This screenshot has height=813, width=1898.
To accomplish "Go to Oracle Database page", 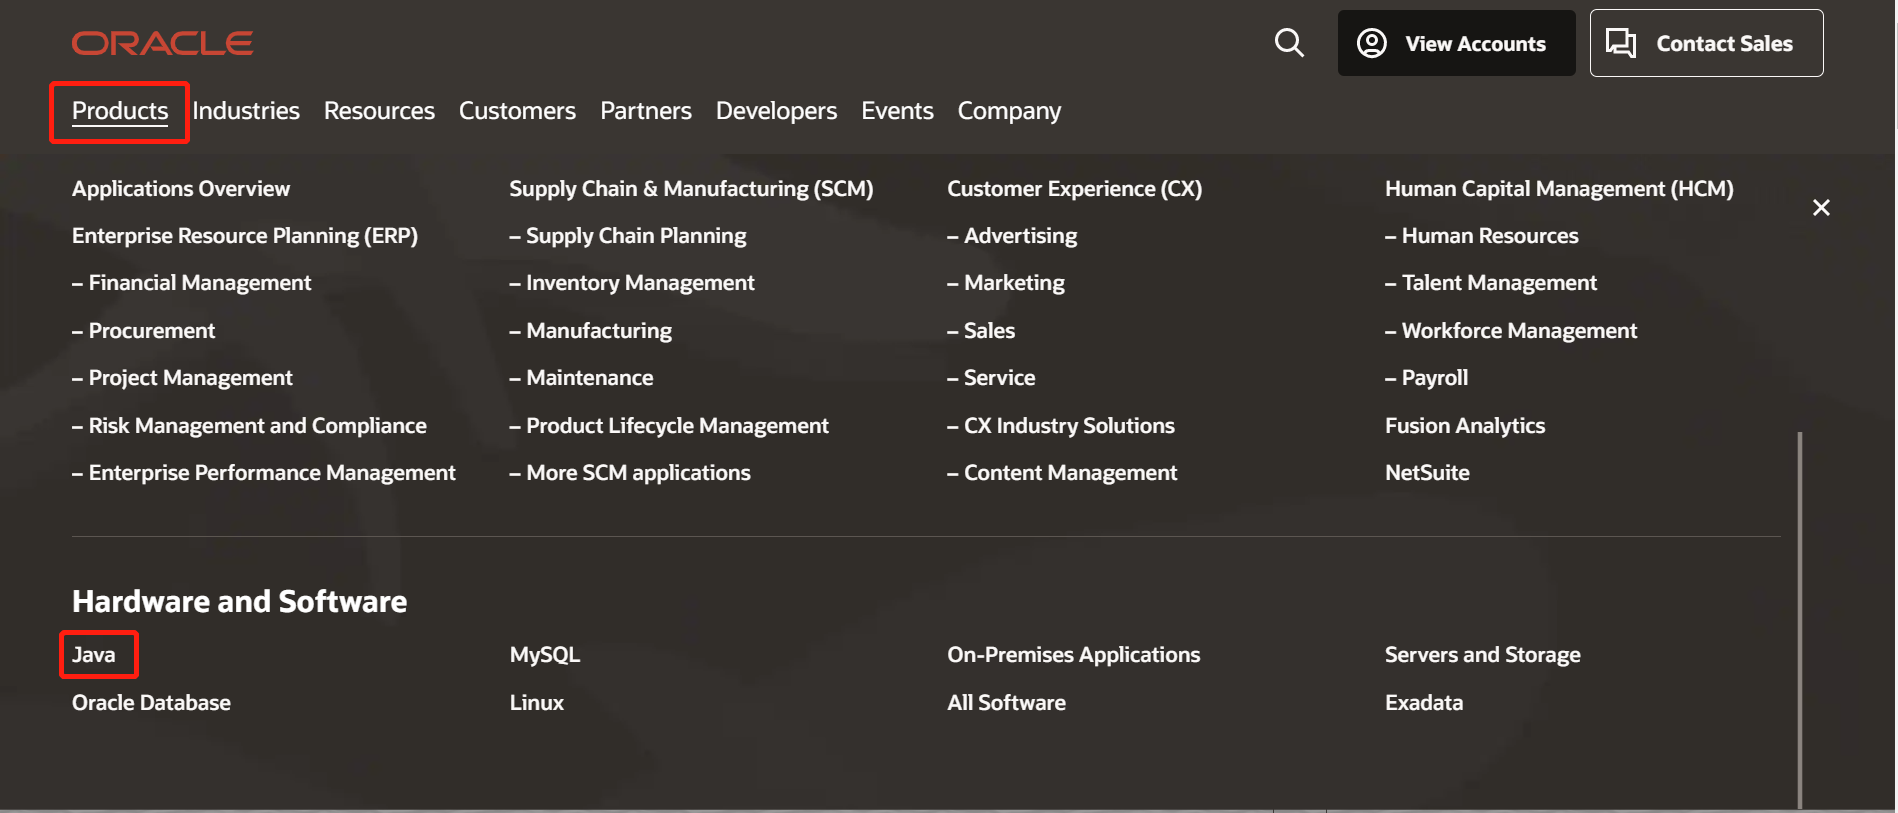I will (151, 703).
